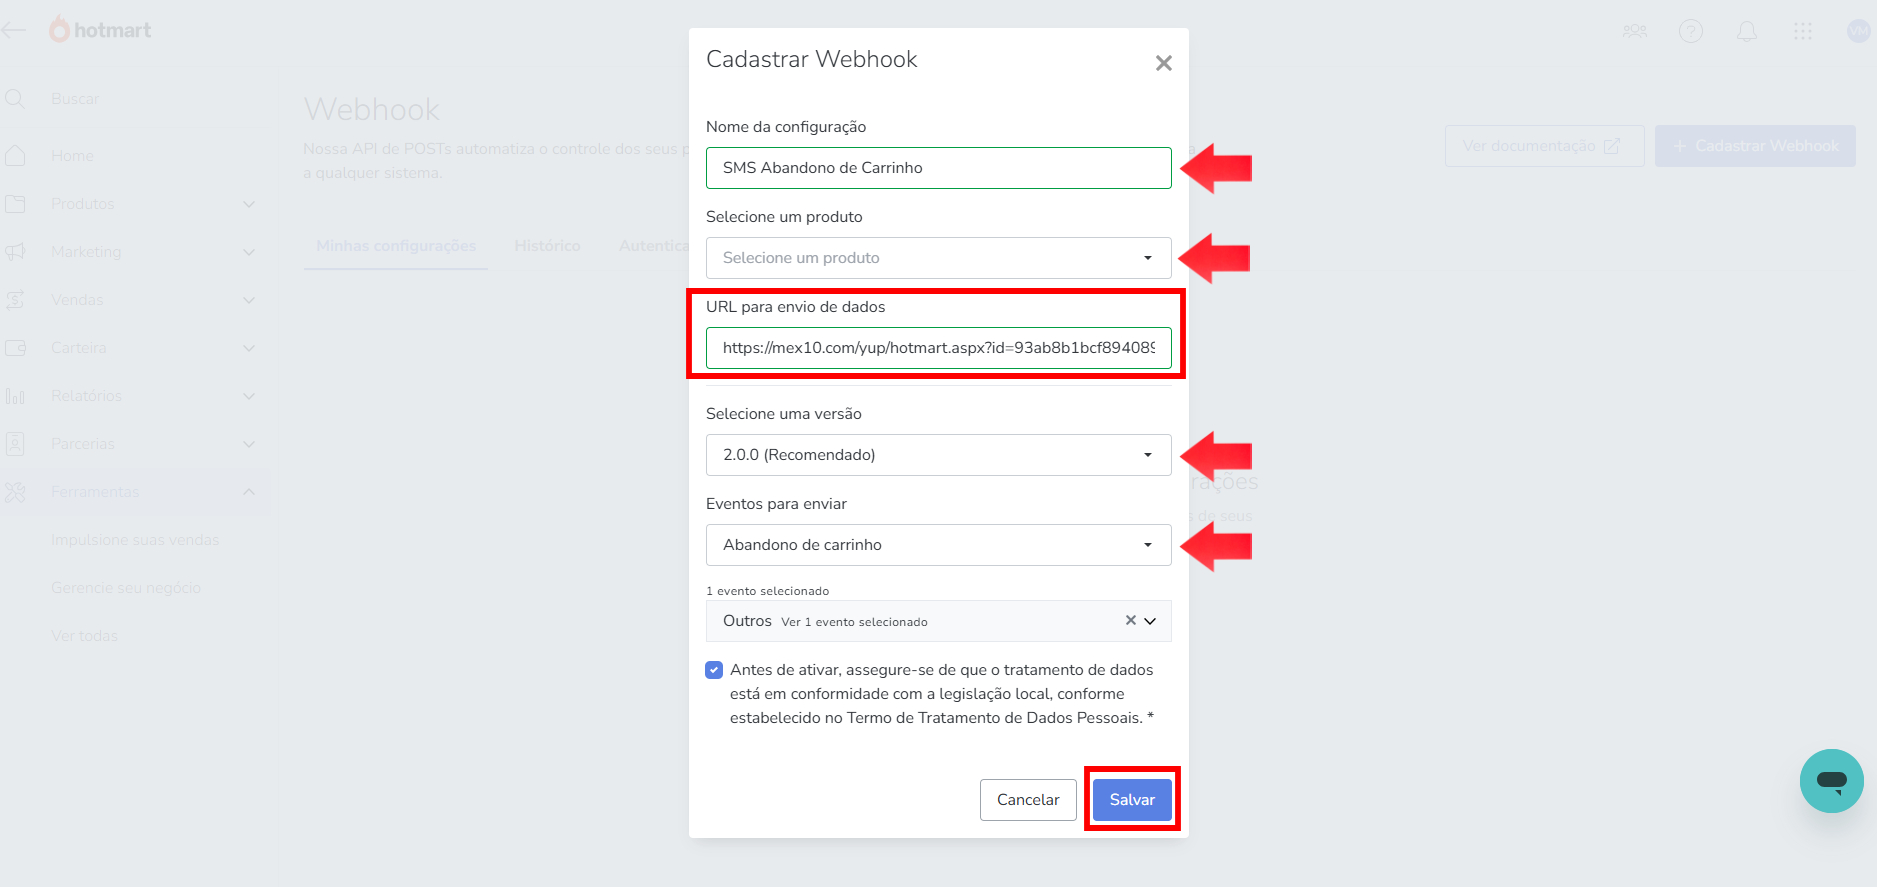Image resolution: width=1877 pixels, height=887 pixels.
Task: Click the Cancelar button
Action: pos(1028,800)
